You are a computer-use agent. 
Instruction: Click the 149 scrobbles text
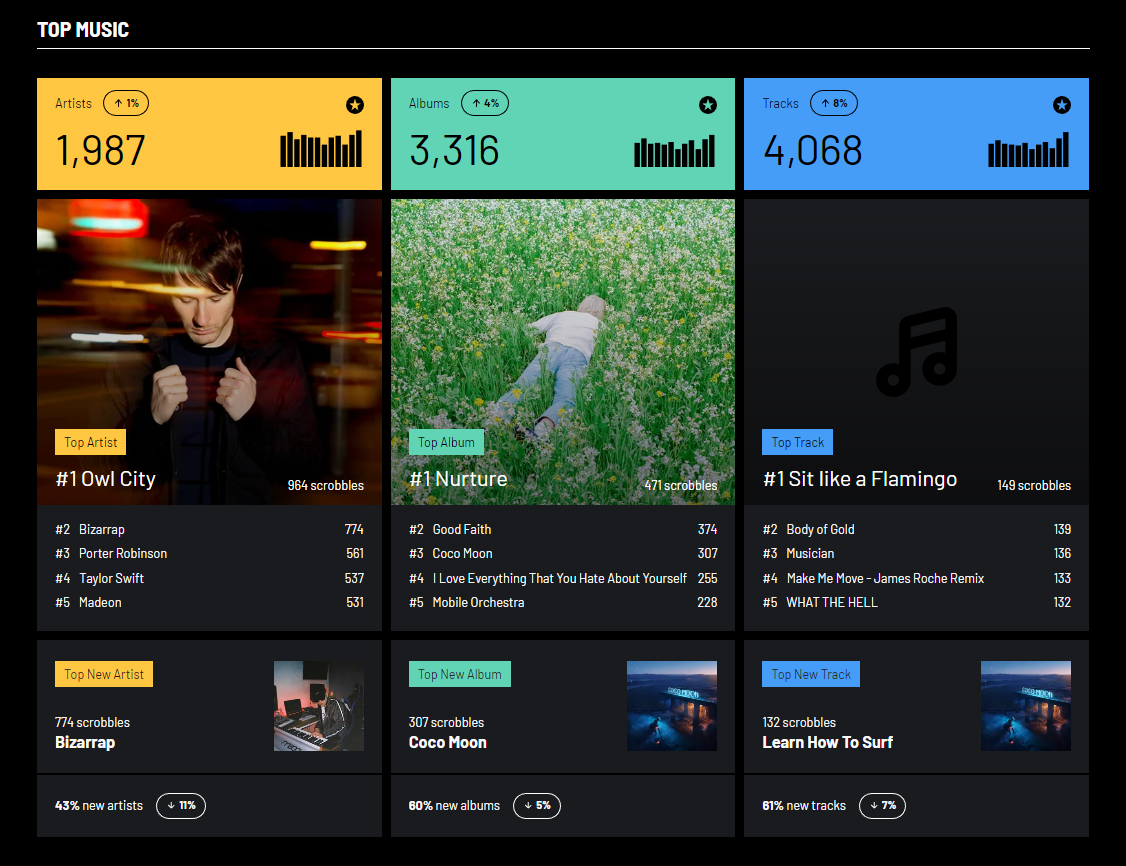1034,485
